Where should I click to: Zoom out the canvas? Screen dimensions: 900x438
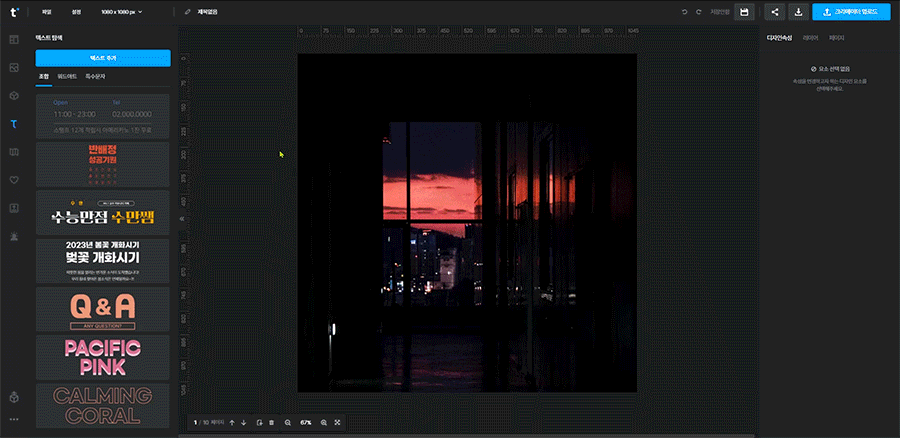[x=287, y=423]
